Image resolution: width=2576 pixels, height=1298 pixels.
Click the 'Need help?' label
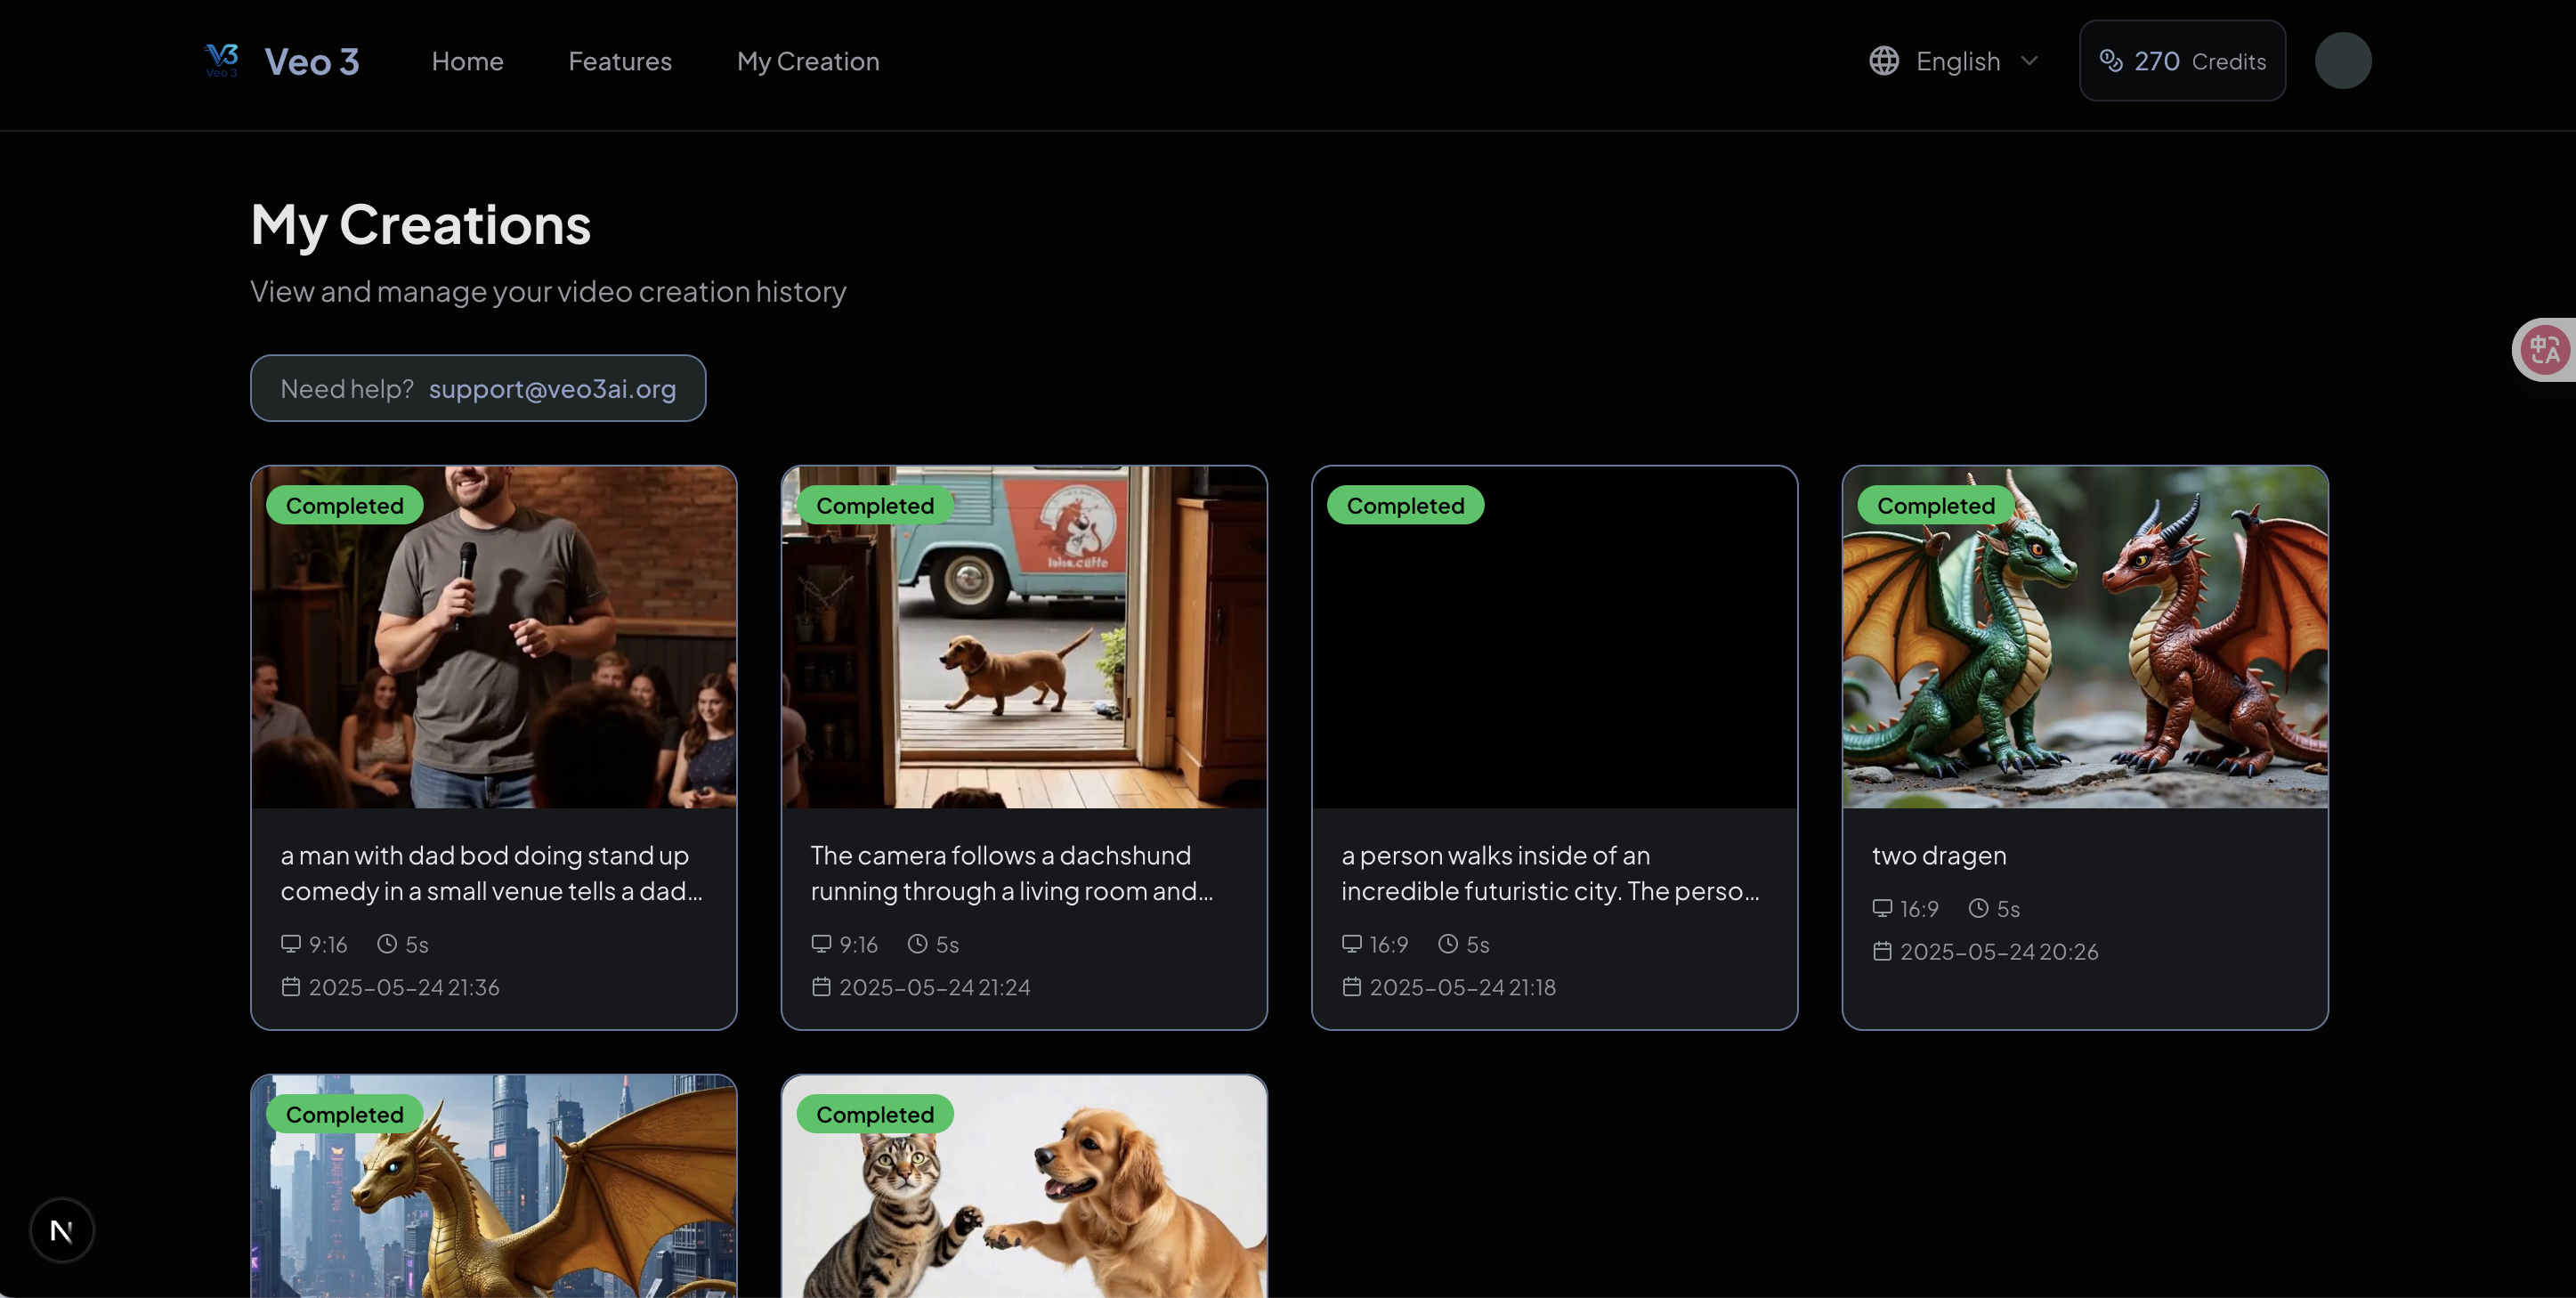click(x=347, y=388)
